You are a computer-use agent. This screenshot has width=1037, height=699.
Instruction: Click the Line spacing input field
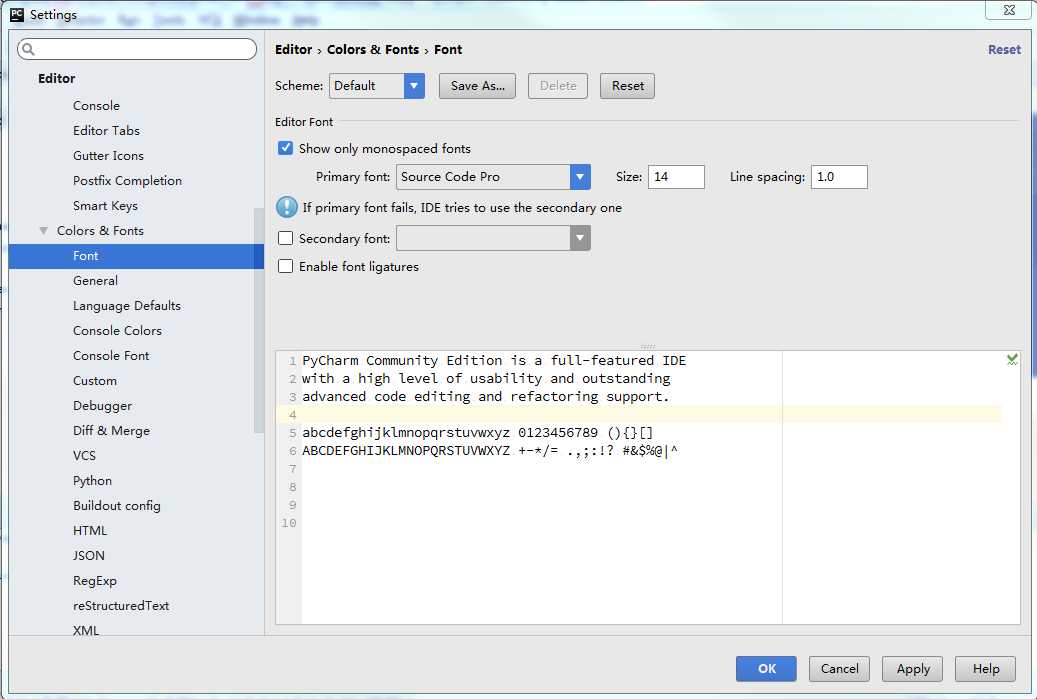tap(839, 177)
